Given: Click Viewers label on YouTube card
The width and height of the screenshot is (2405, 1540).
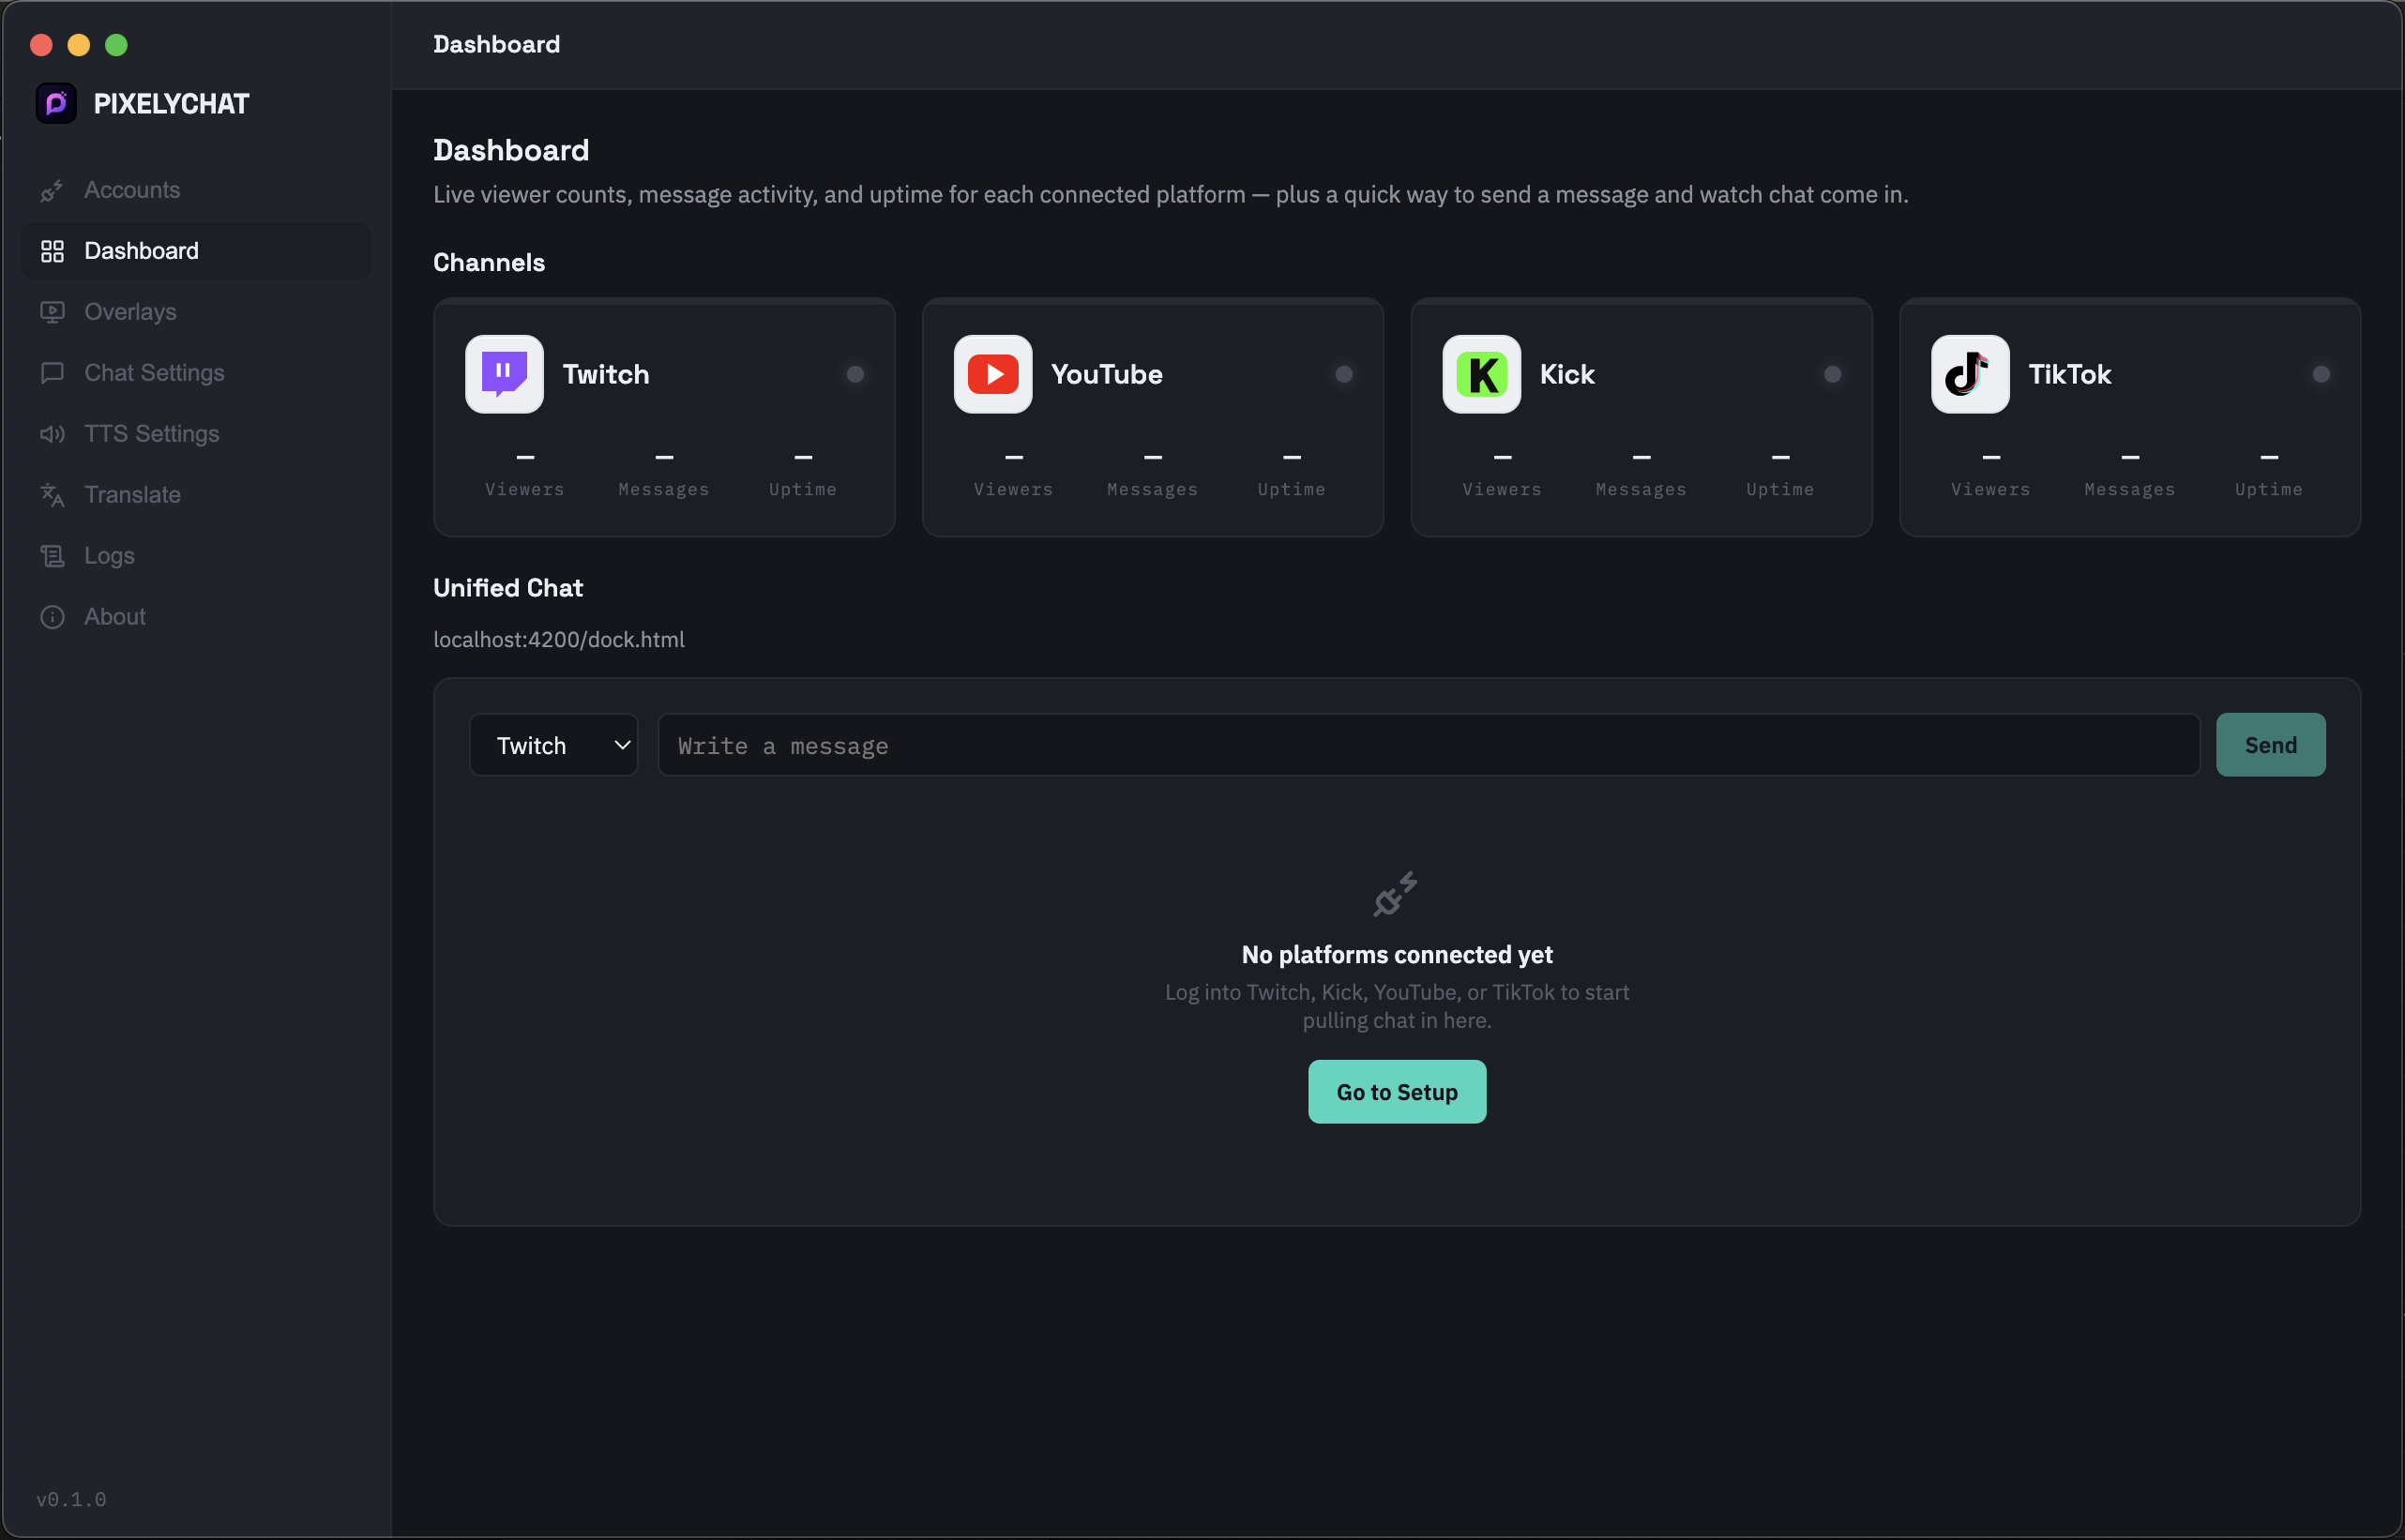Looking at the screenshot, I should click(x=1014, y=489).
